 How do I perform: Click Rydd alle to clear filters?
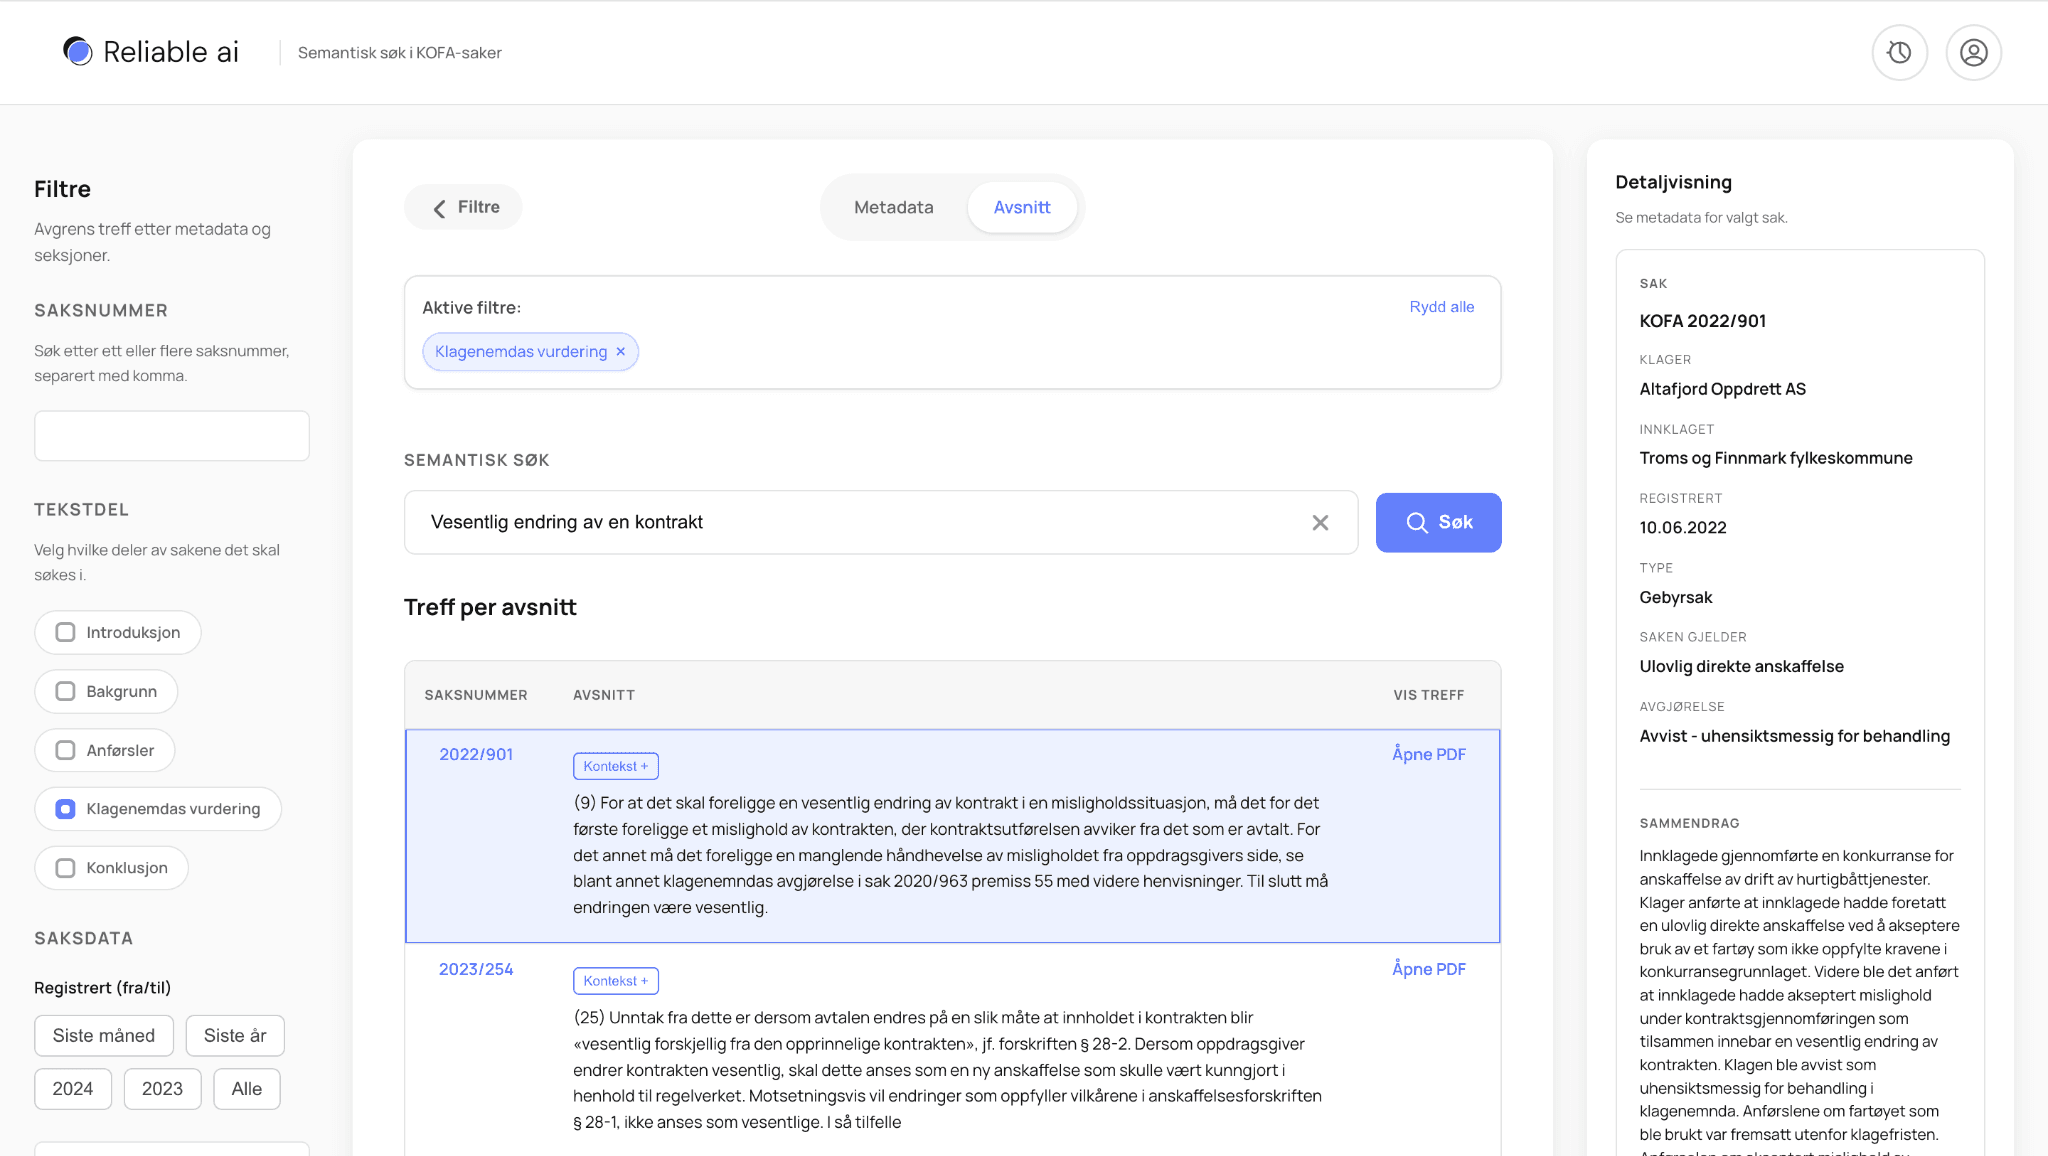tap(1441, 307)
